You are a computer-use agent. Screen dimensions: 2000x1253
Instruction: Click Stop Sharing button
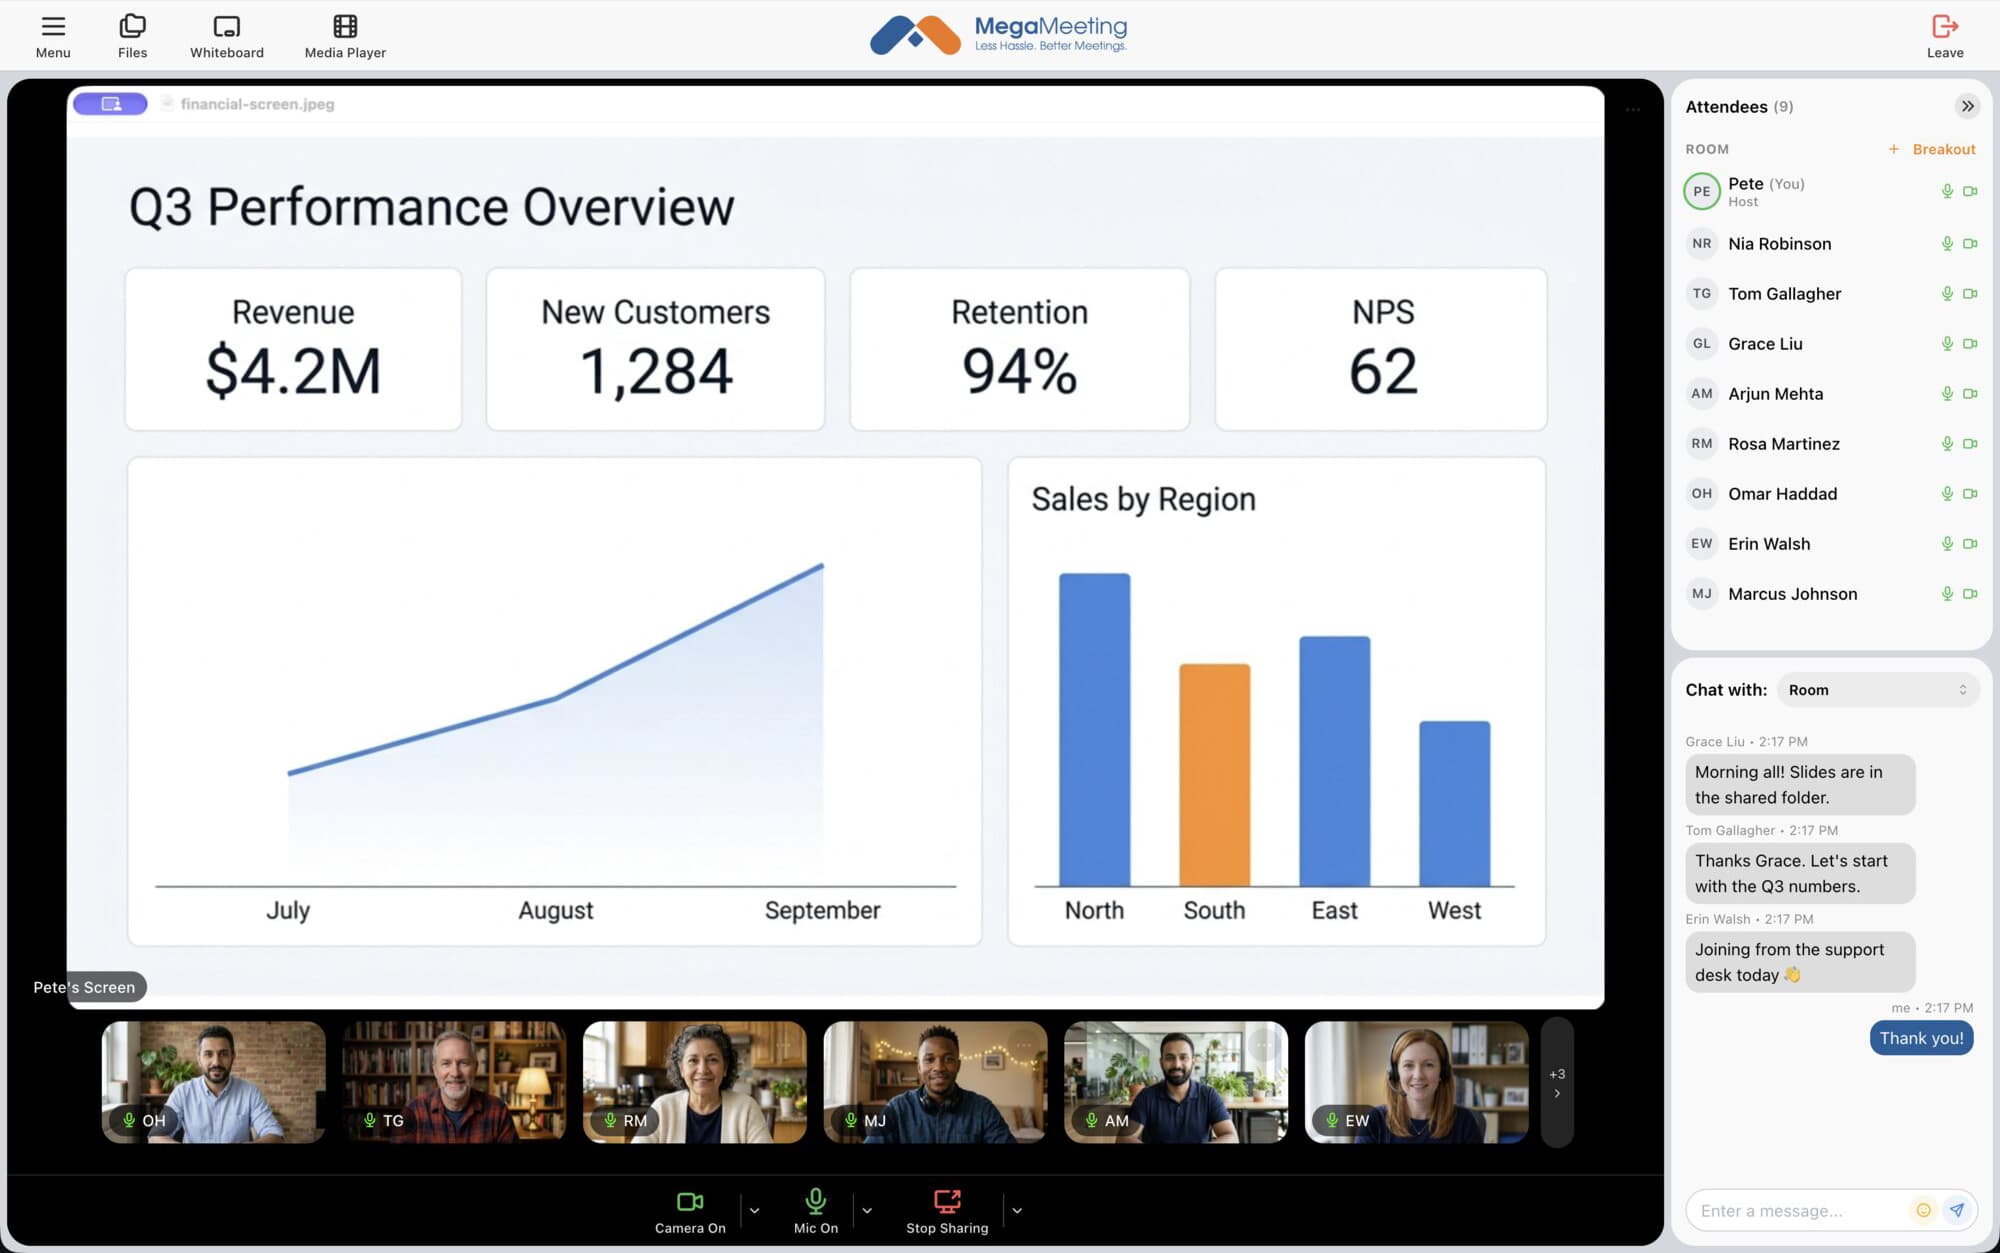point(947,1211)
